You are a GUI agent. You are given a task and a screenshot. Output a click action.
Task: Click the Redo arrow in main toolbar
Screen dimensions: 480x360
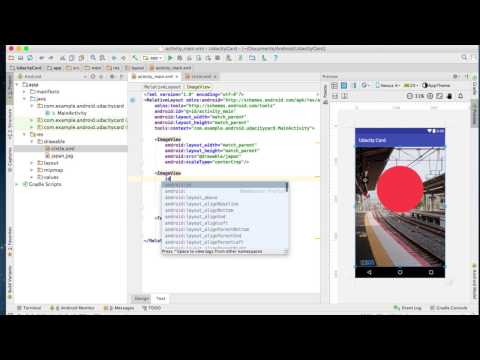51,58
